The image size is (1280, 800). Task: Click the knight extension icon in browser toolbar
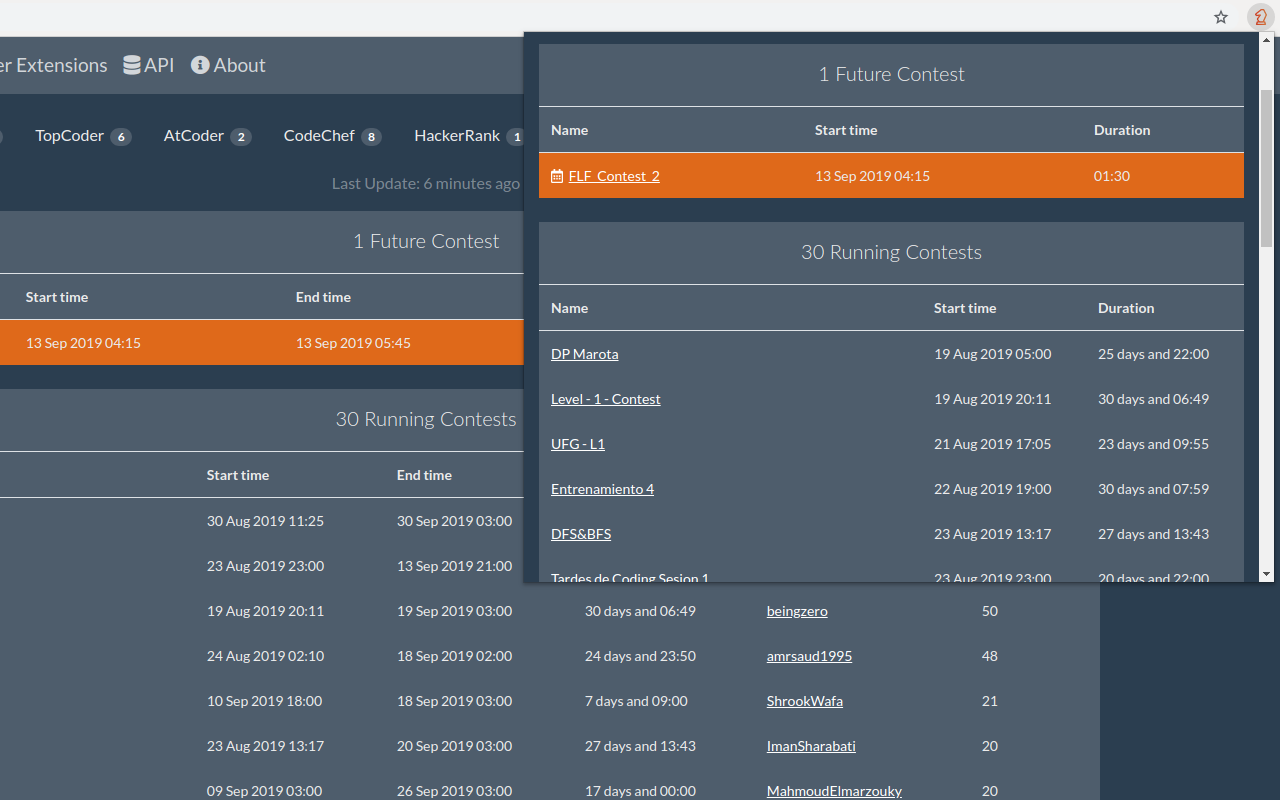[1261, 17]
